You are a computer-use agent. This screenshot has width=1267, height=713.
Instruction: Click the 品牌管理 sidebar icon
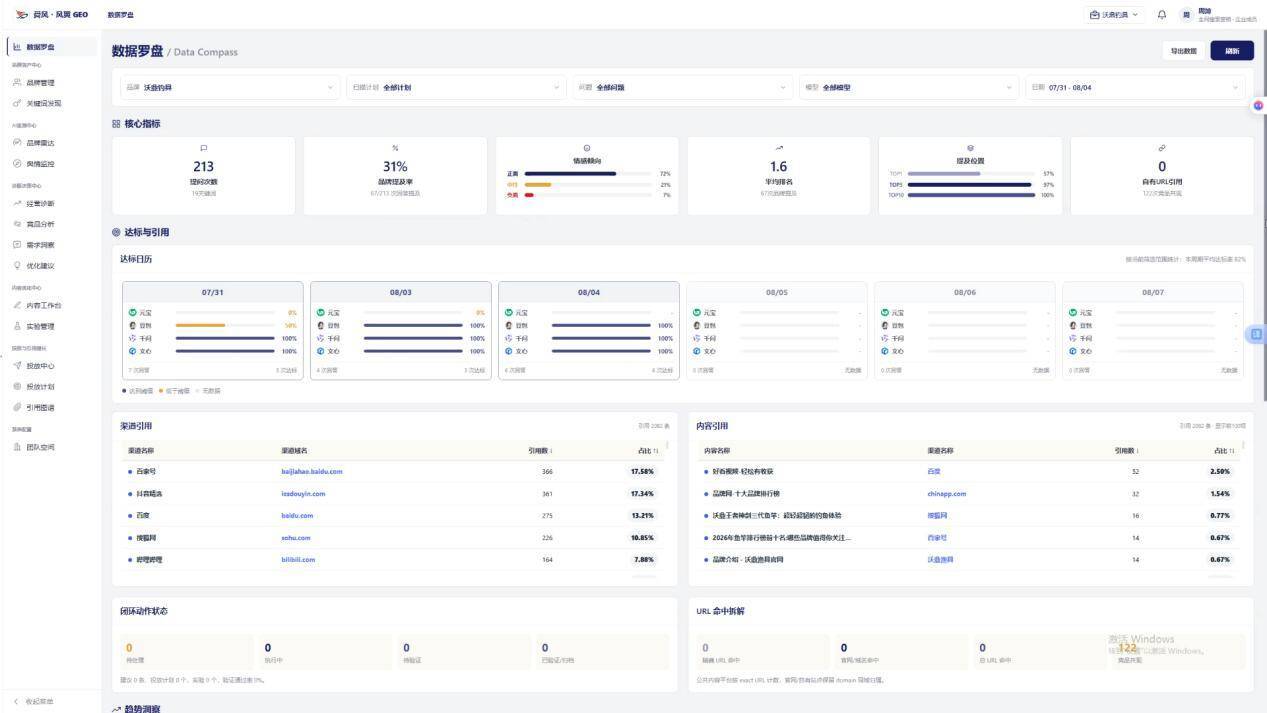click(x=17, y=83)
